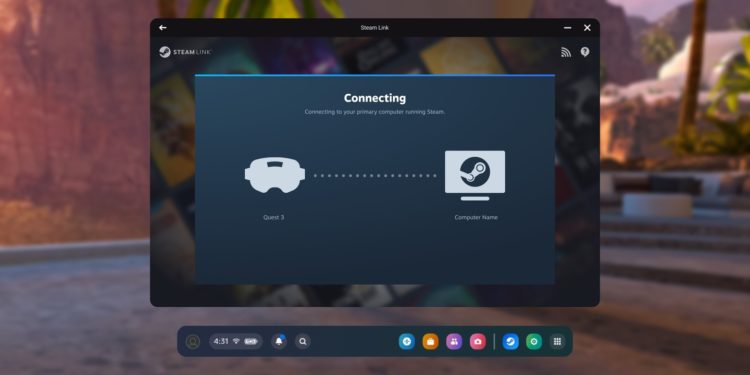The width and height of the screenshot is (750, 375).
Task: Click the Wi-Fi indicator in the dock
Action: (236, 342)
